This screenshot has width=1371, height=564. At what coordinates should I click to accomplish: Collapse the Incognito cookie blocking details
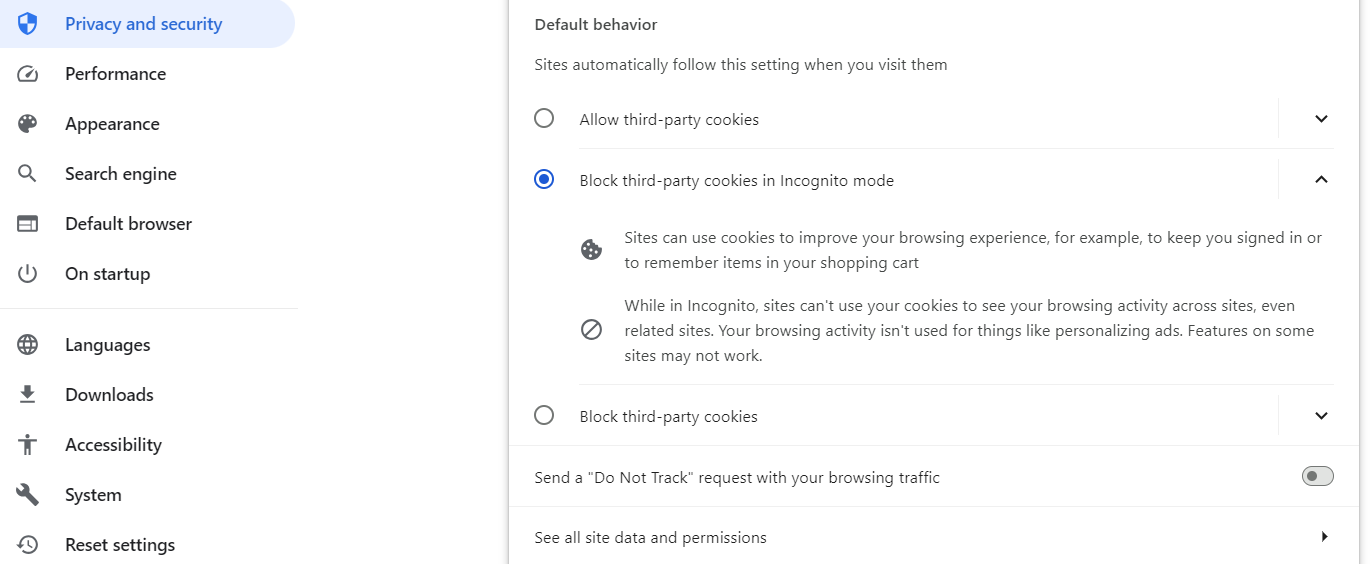pyautogui.click(x=1321, y=180)
